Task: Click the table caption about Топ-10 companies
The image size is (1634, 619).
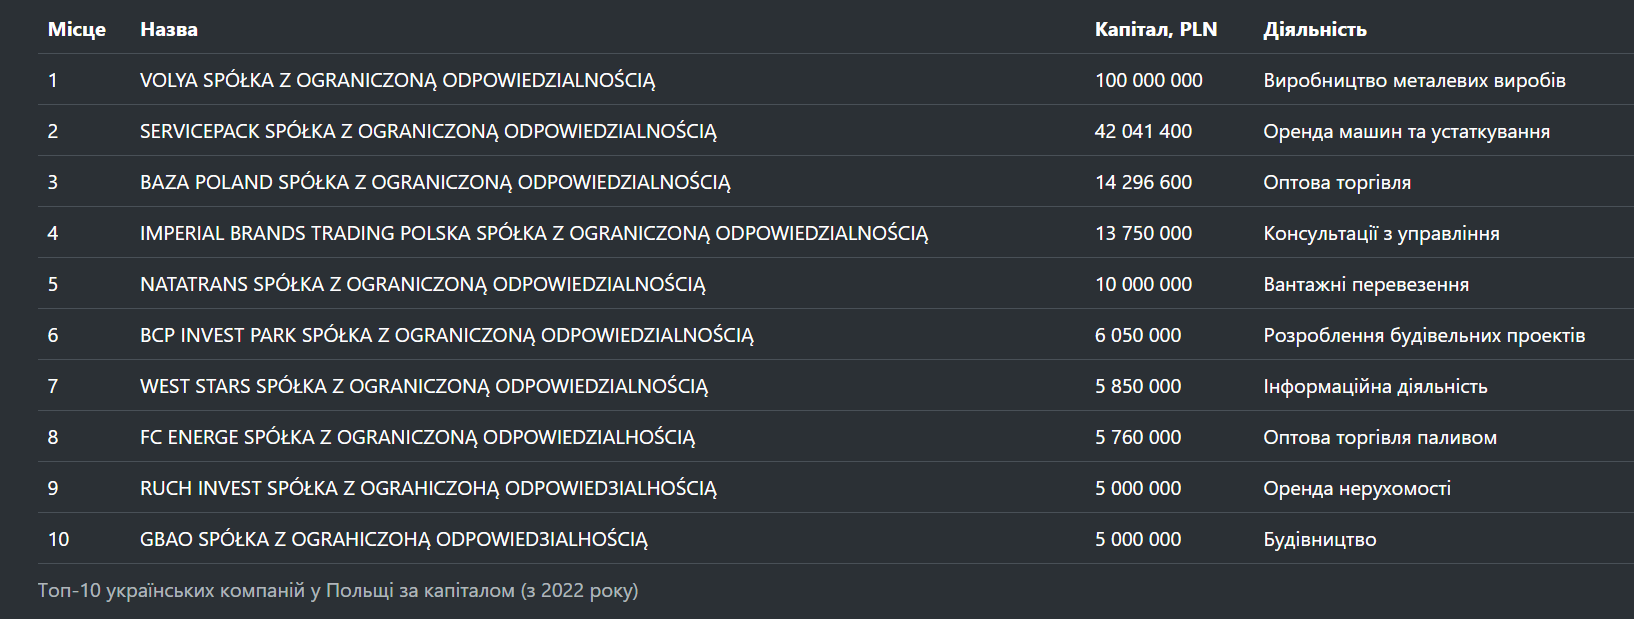Action: tap(338, 590)
